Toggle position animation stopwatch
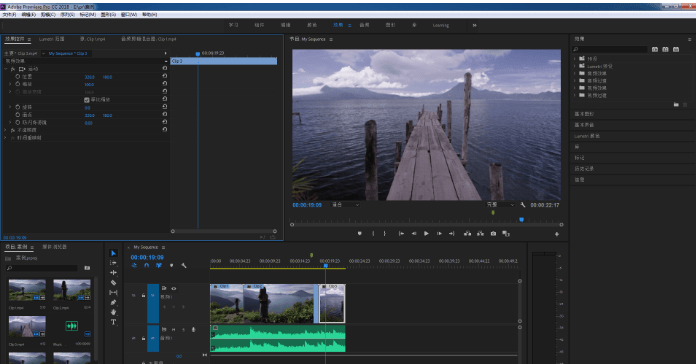696x364 pixels. (18, 77)
